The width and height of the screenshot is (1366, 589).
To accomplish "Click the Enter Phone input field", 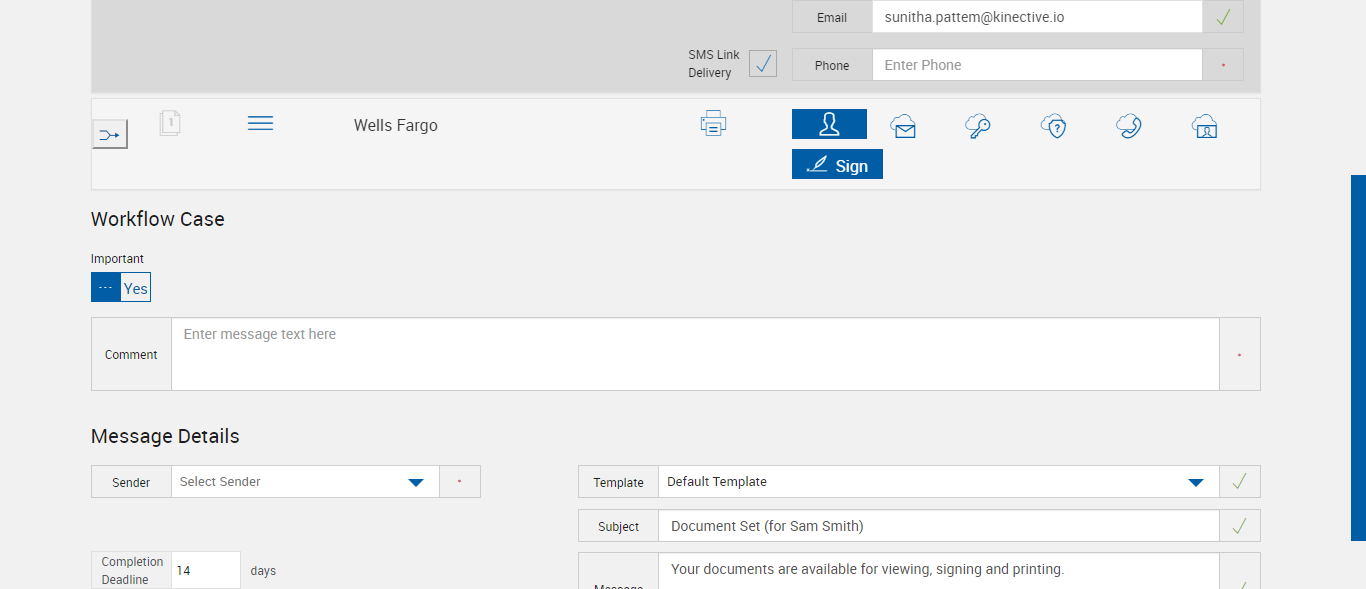I will tap(1036, 65).
